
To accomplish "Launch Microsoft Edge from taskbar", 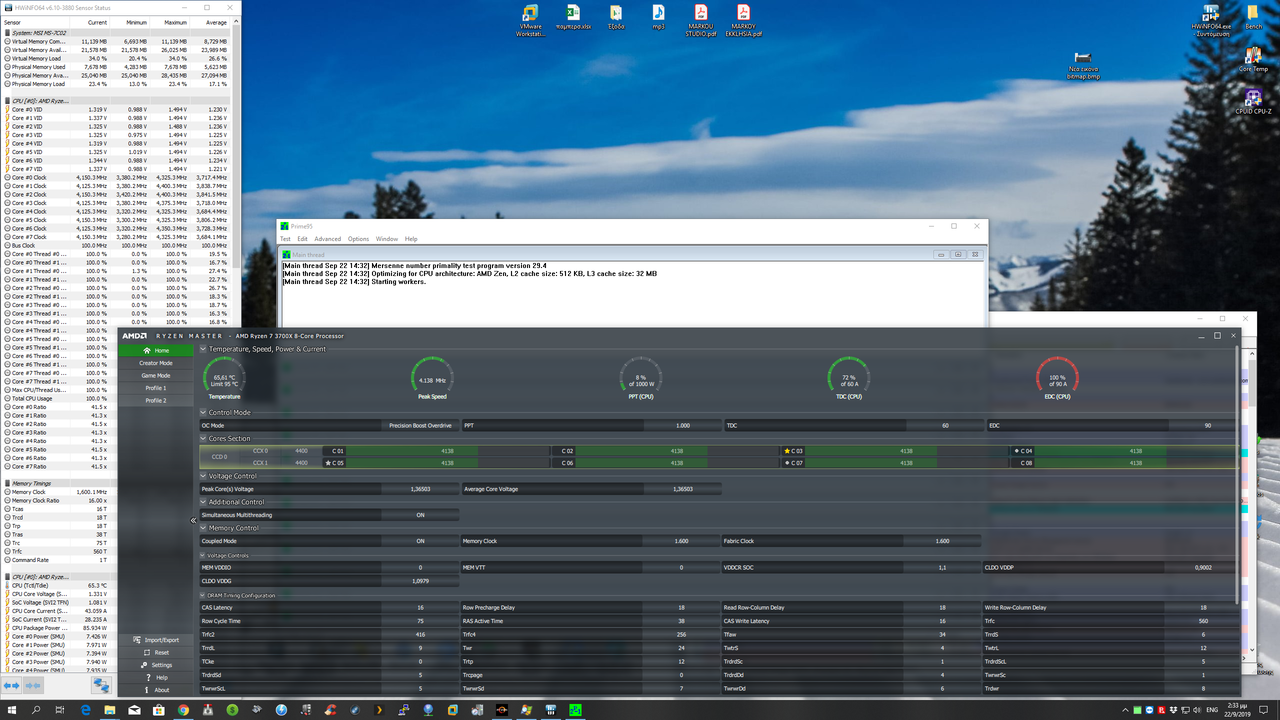I will point(86,710).
